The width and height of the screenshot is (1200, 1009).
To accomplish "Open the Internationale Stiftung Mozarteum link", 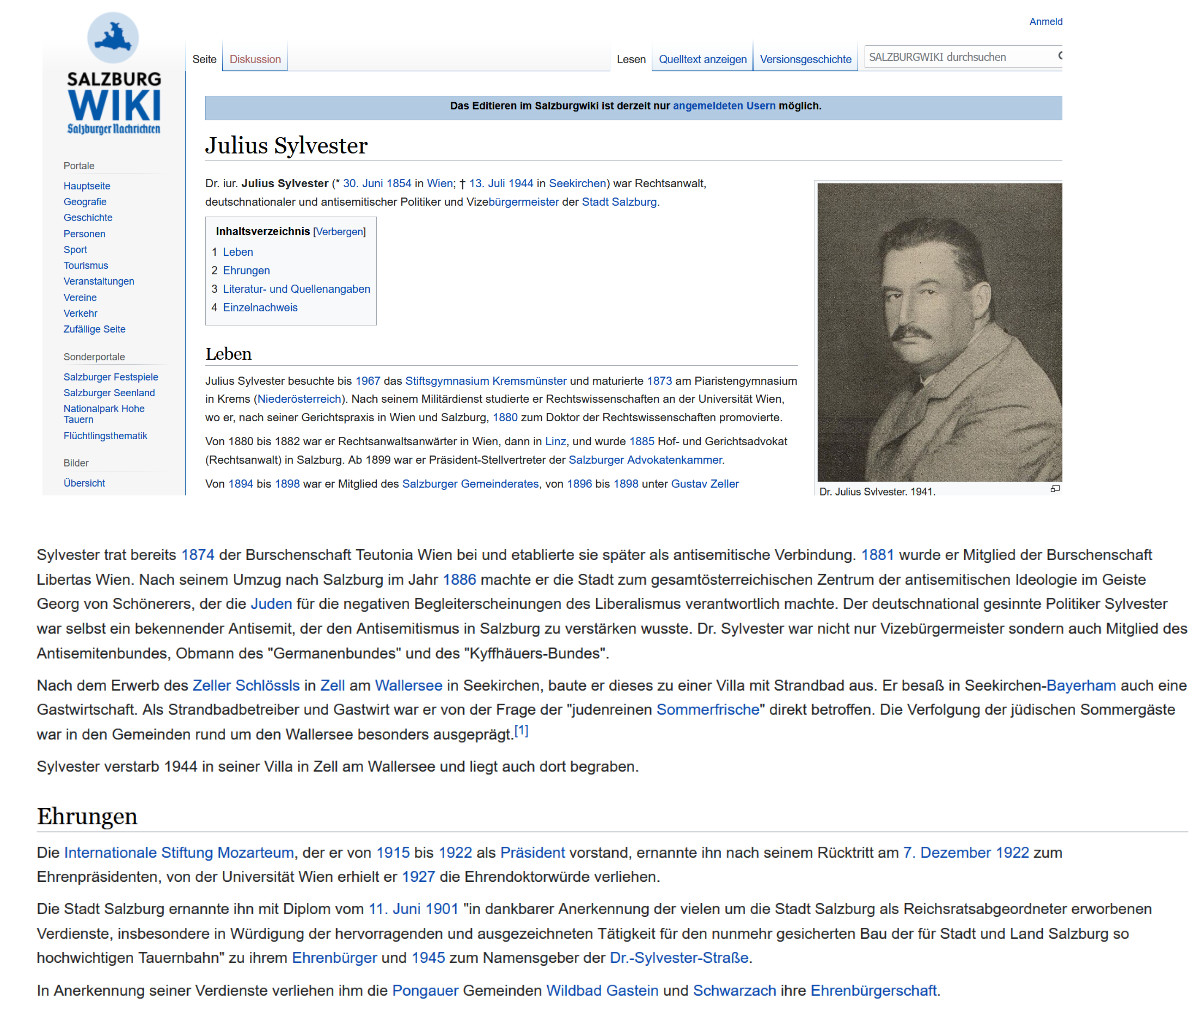I will click(x=179, y=853).
